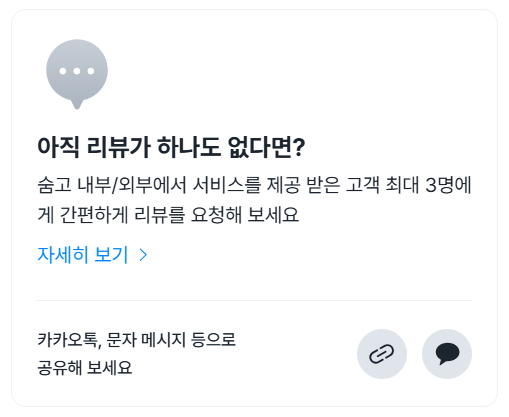Click the 고객 최대 3명에 text
509x417 pixels.
pos(409,185)
